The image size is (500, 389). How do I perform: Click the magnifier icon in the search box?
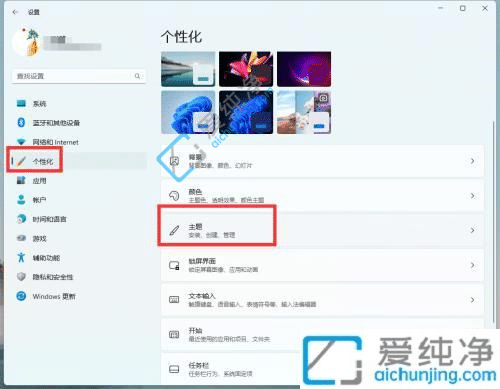pos(137,76)
